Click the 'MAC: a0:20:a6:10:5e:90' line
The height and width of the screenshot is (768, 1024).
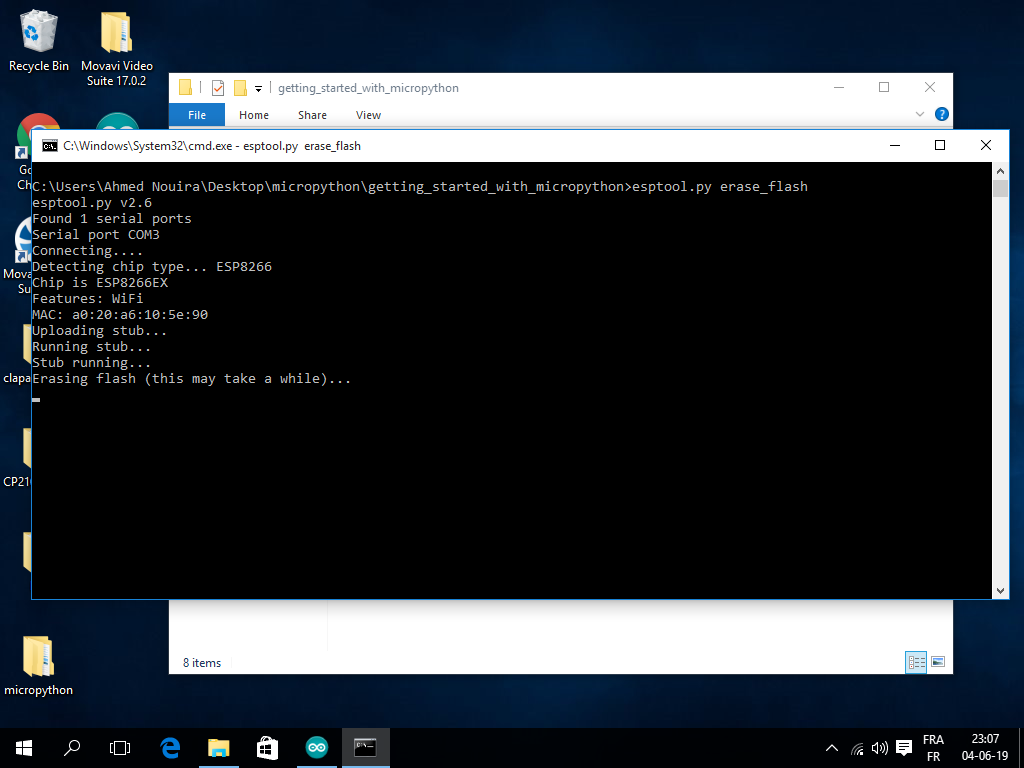[x=120, y=315]
